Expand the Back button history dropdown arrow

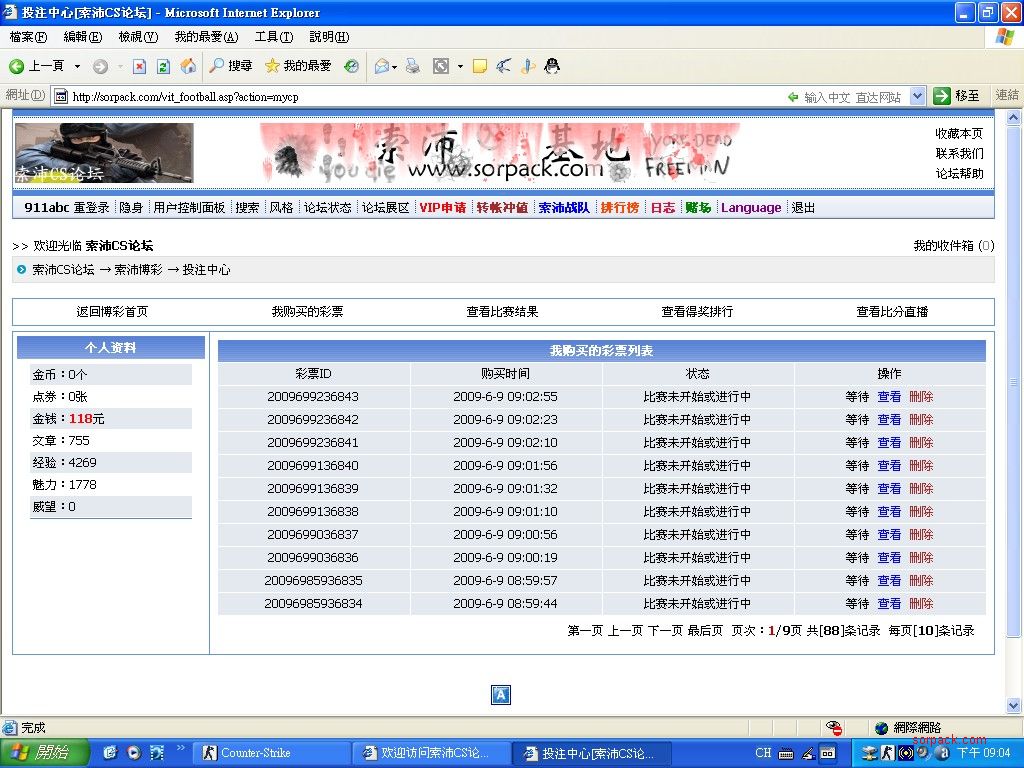77,66
